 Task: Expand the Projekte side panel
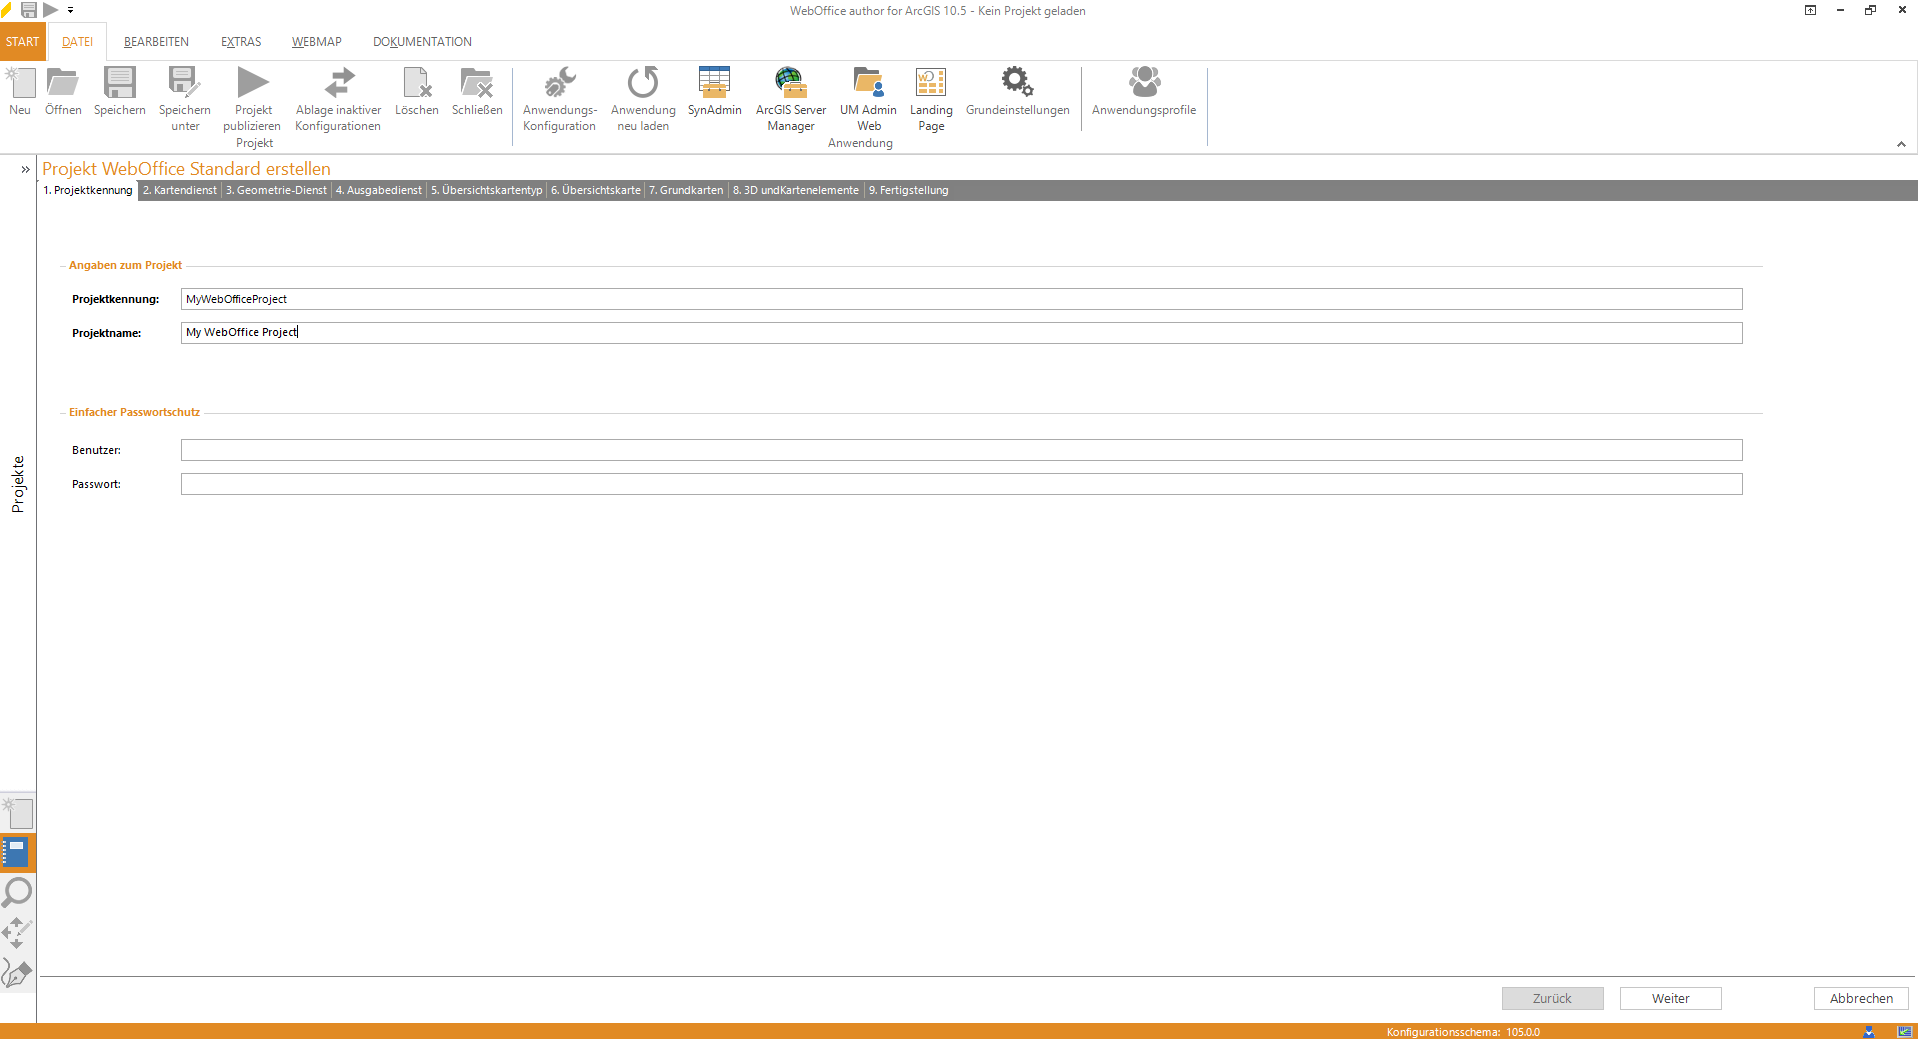pos(25,169)
